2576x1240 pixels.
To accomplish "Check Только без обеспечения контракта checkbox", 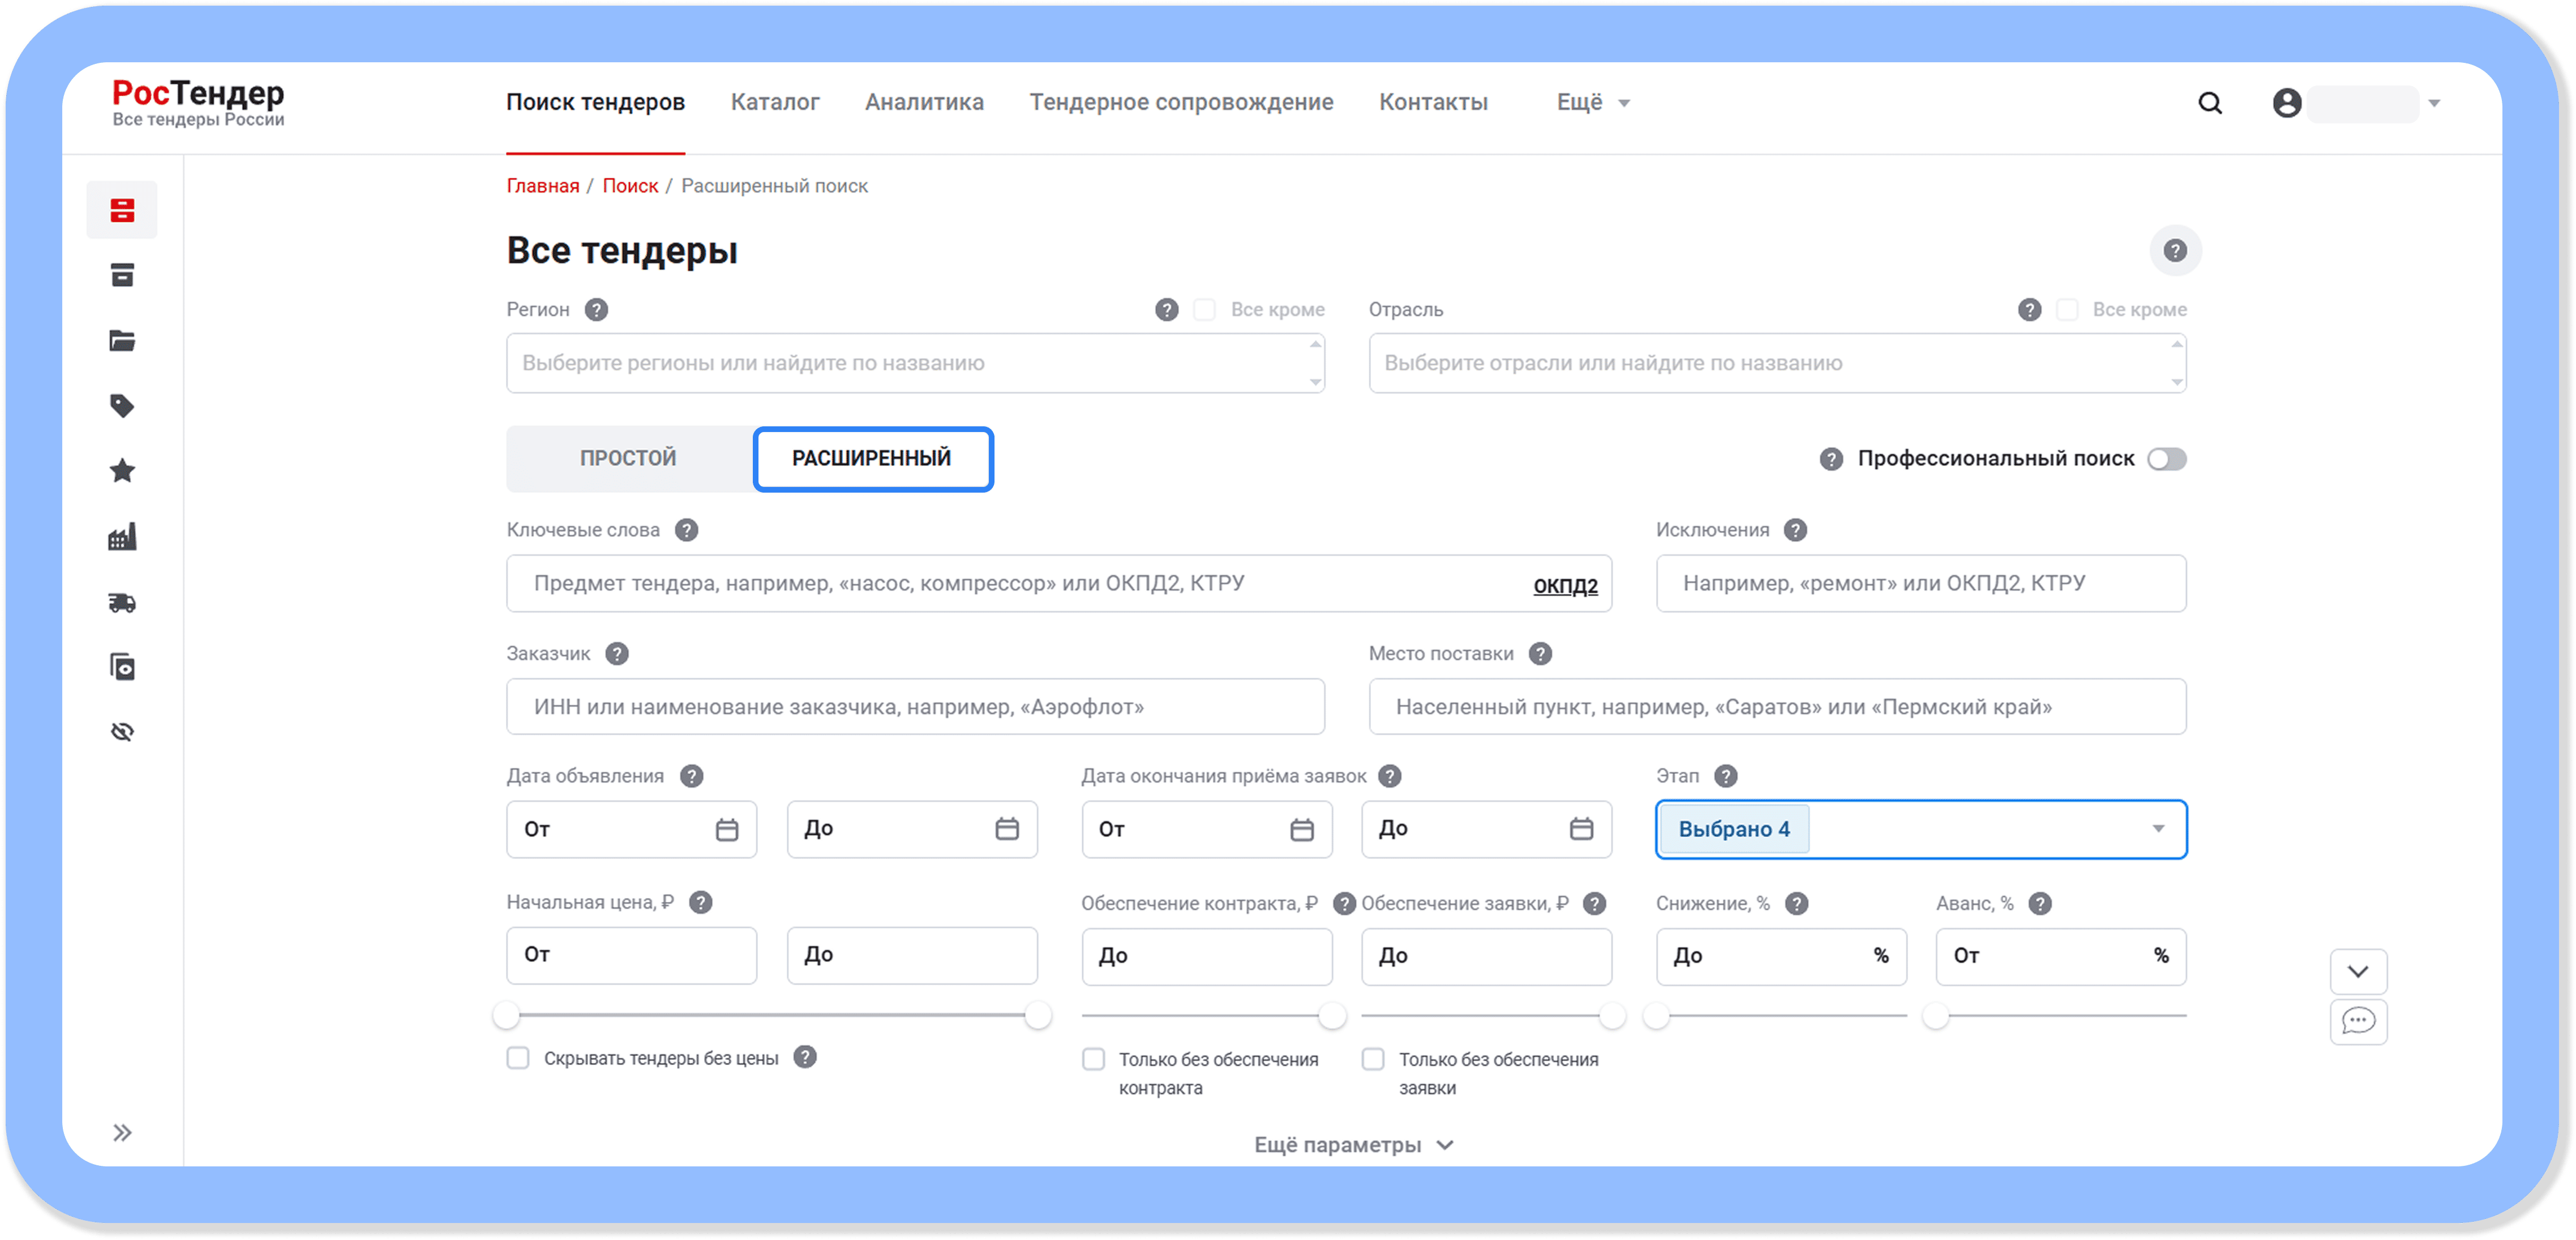I will [x=1094, y=1059].
